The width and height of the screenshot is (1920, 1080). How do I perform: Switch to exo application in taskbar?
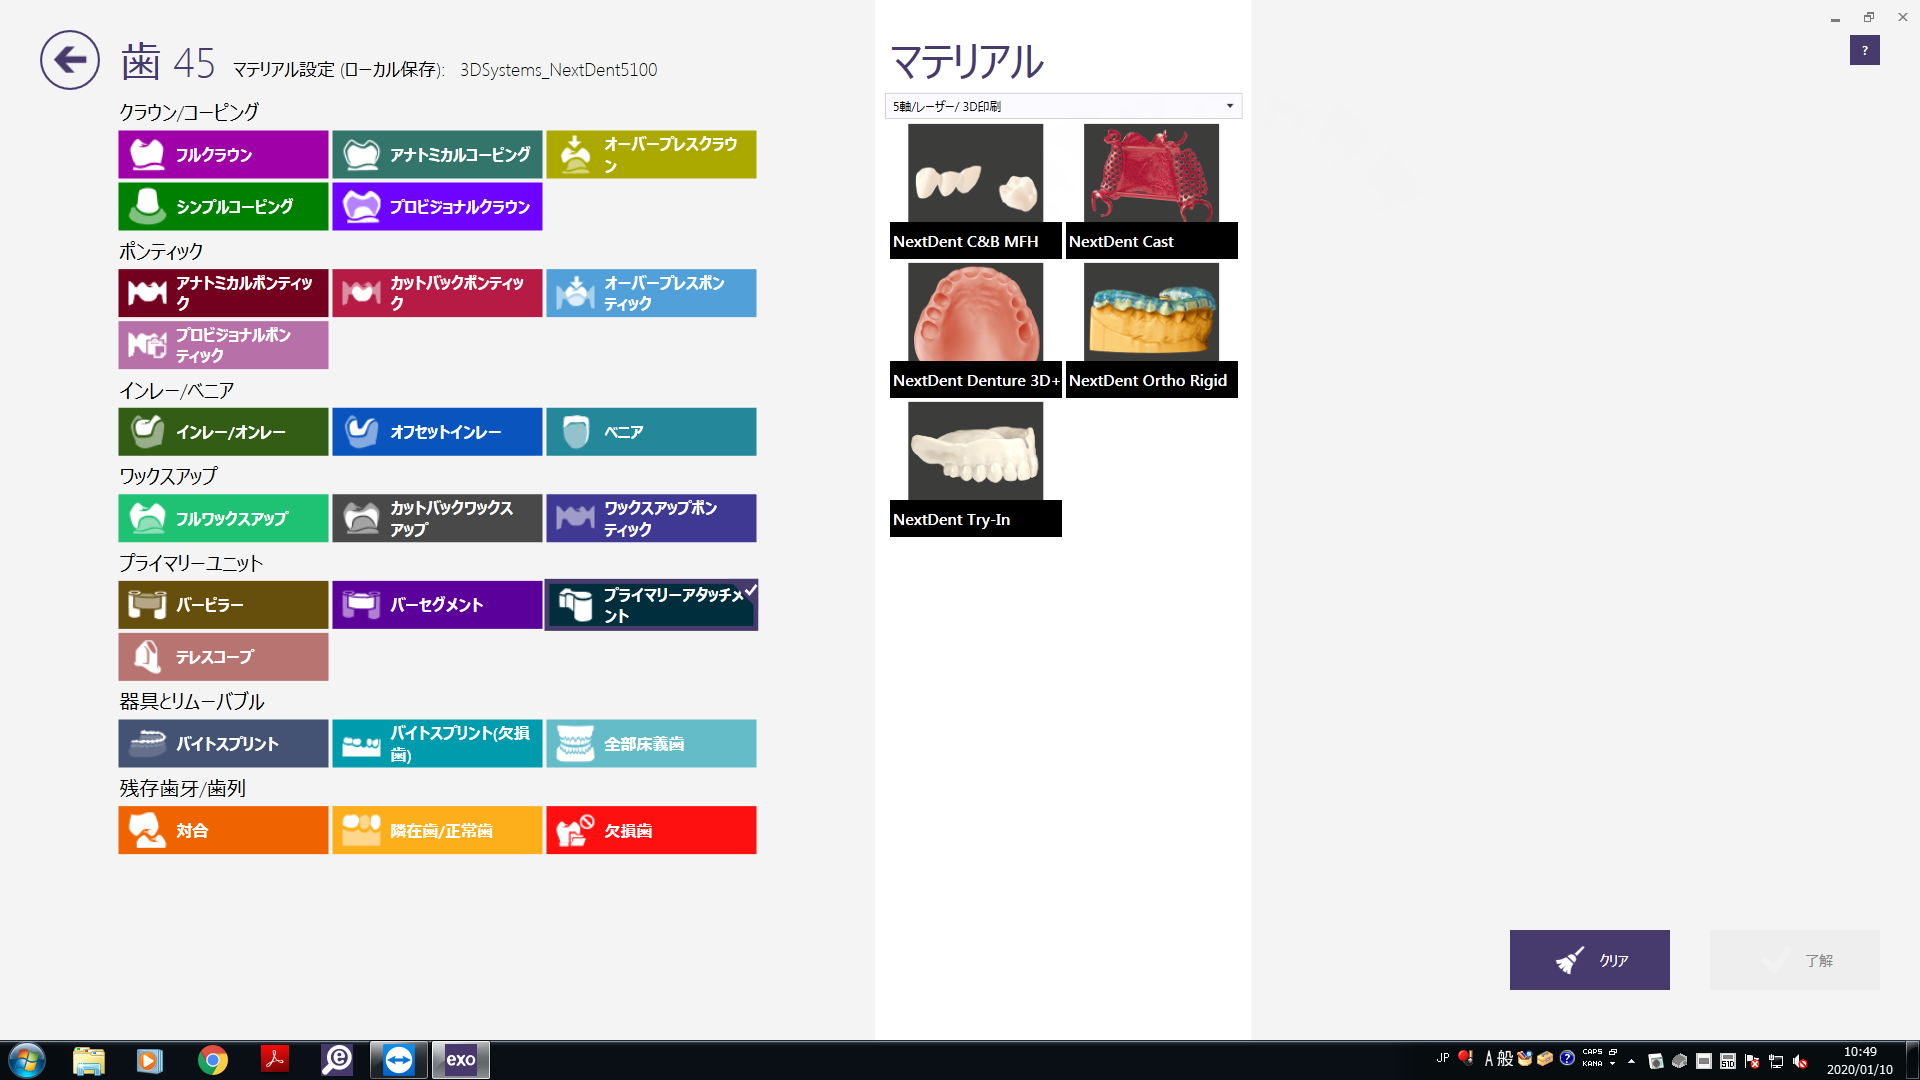pyautogui.click(x=461, y=1060)
